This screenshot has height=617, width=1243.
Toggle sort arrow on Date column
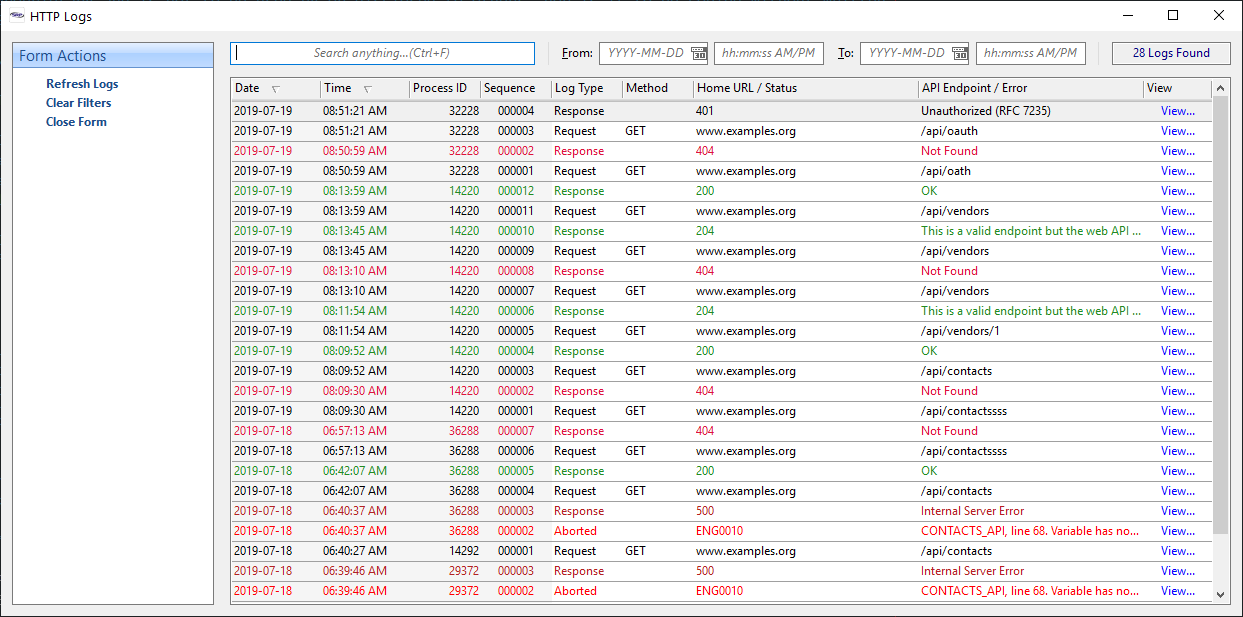point(276,89)
